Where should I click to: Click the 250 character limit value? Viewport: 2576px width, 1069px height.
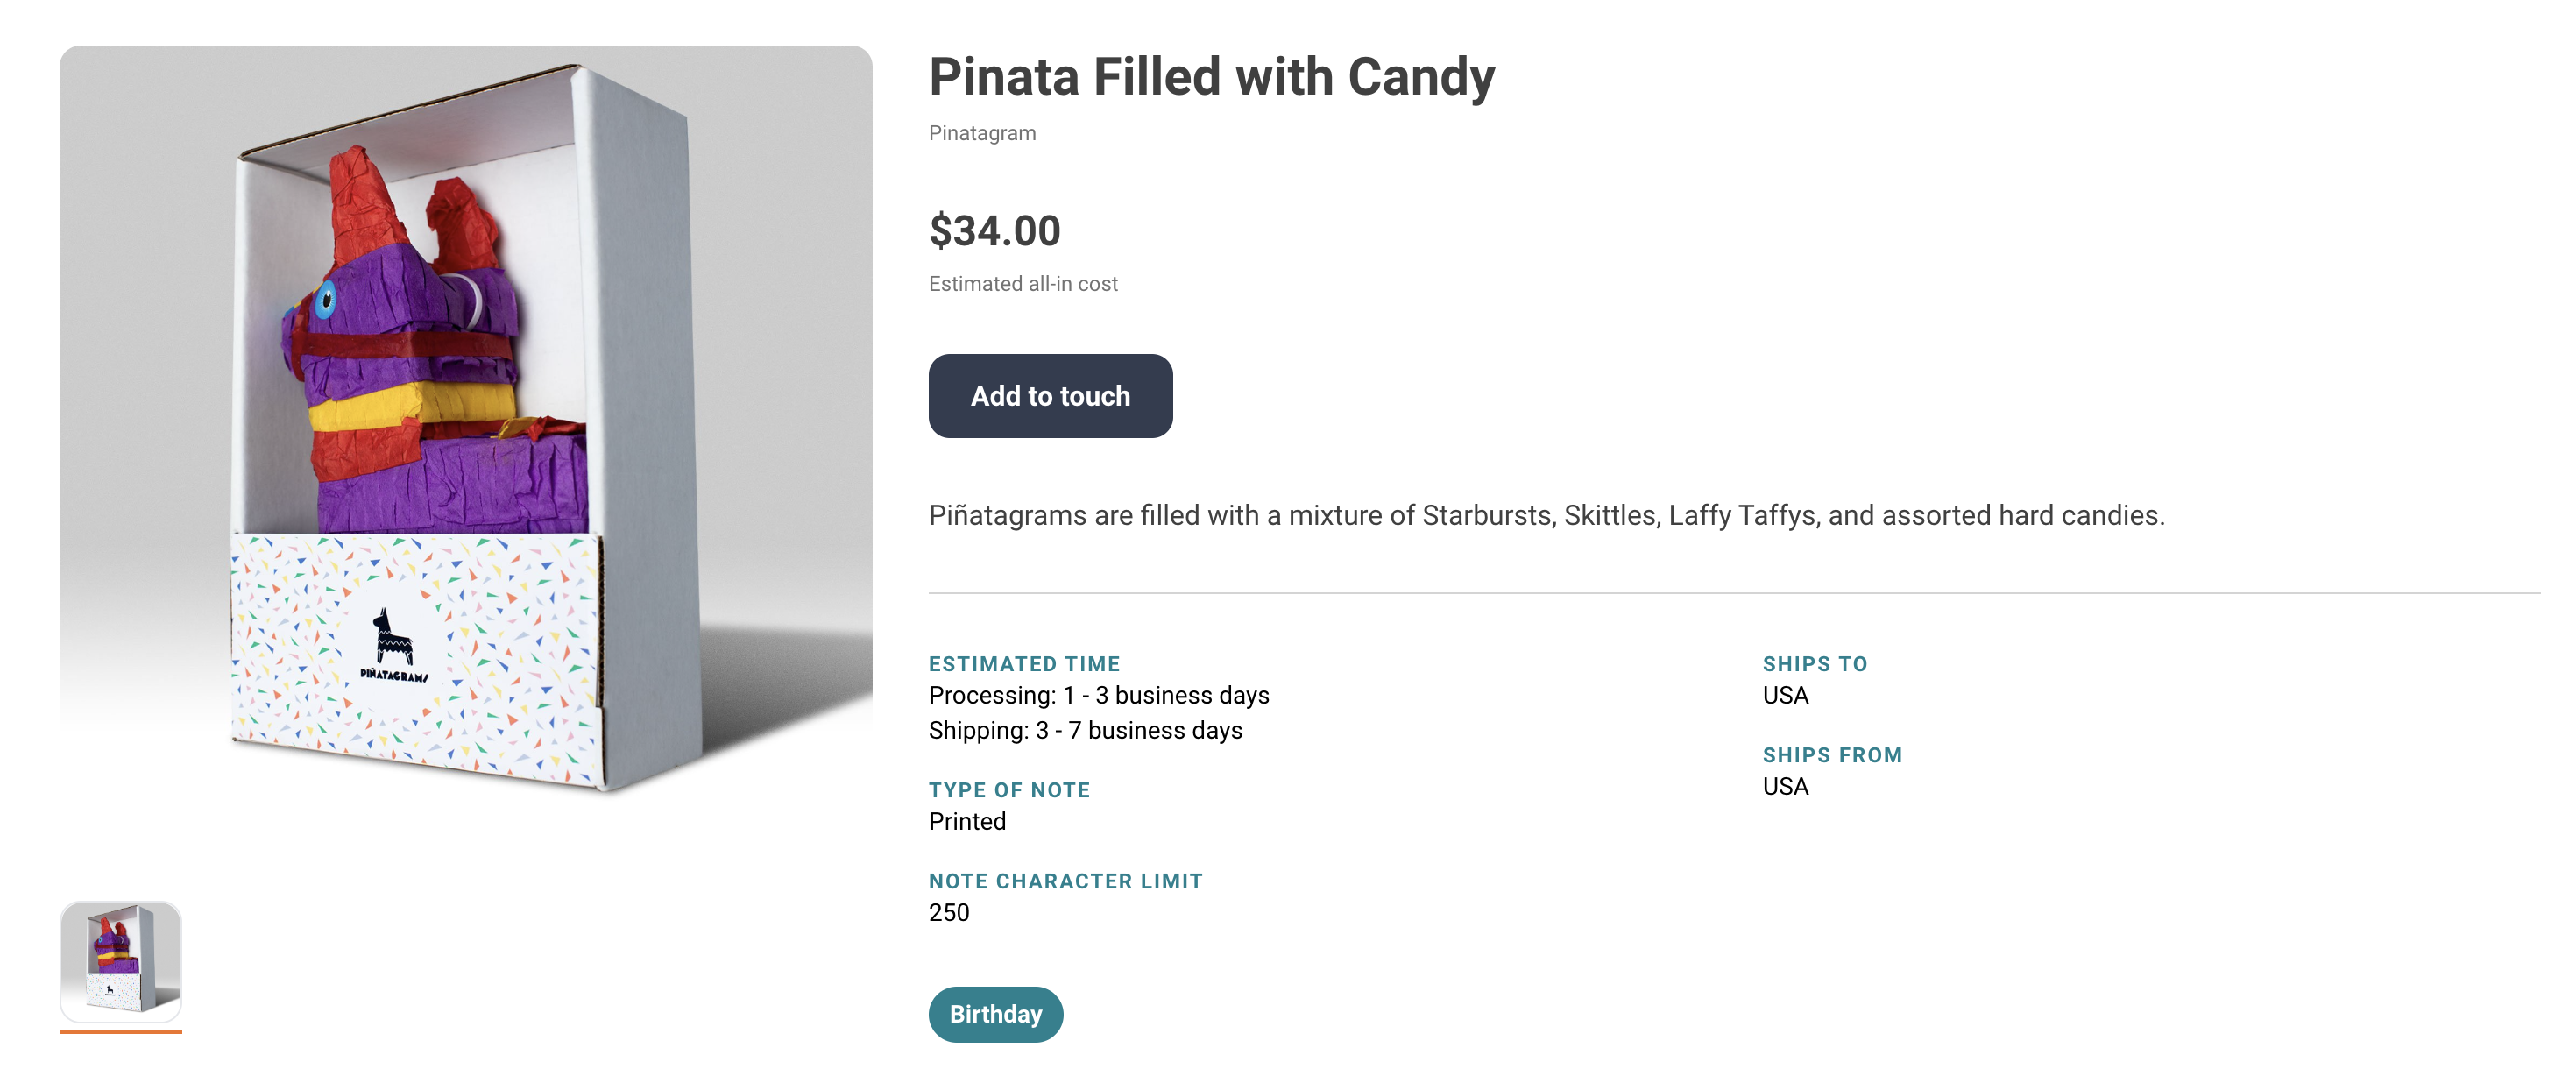(x=949, y=912)
